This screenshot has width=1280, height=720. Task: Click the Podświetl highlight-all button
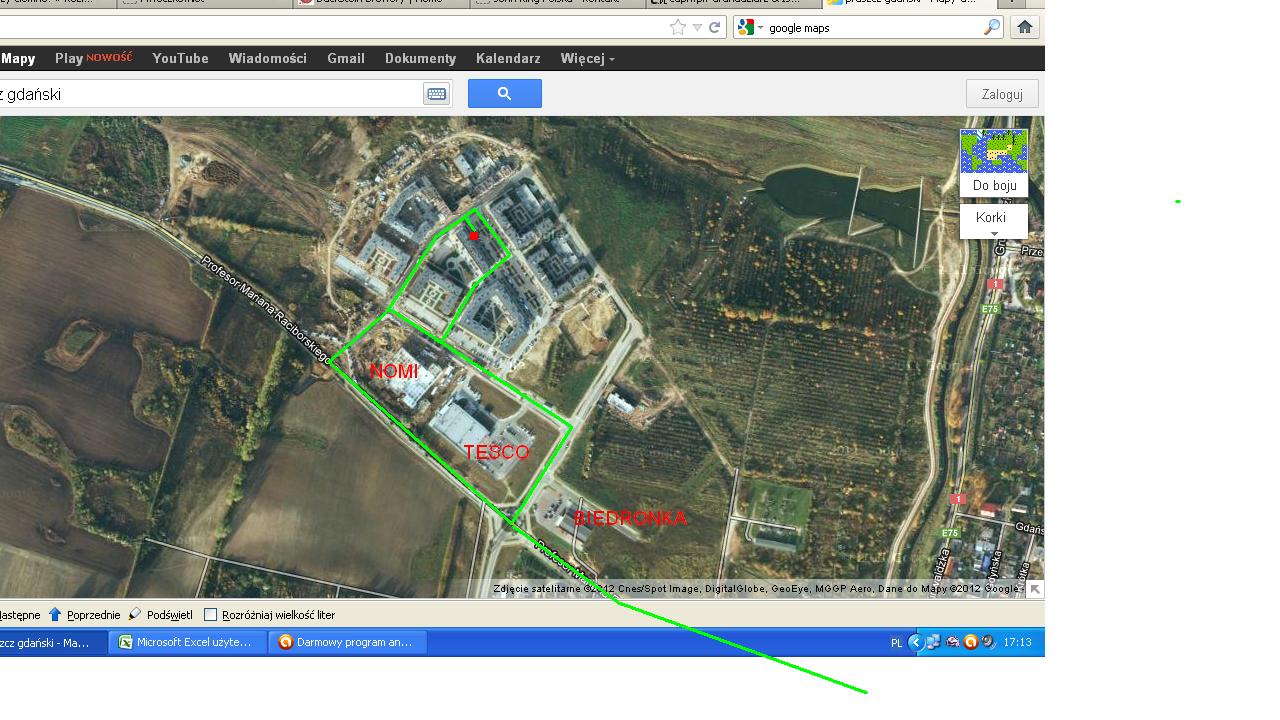[161, 615]
